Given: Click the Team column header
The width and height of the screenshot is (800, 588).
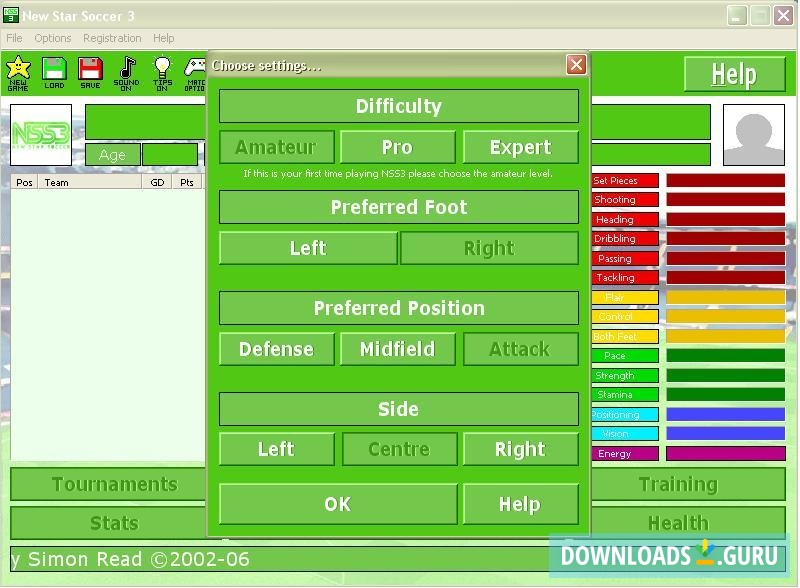Looking at the screenshot, I should point(89,182).
